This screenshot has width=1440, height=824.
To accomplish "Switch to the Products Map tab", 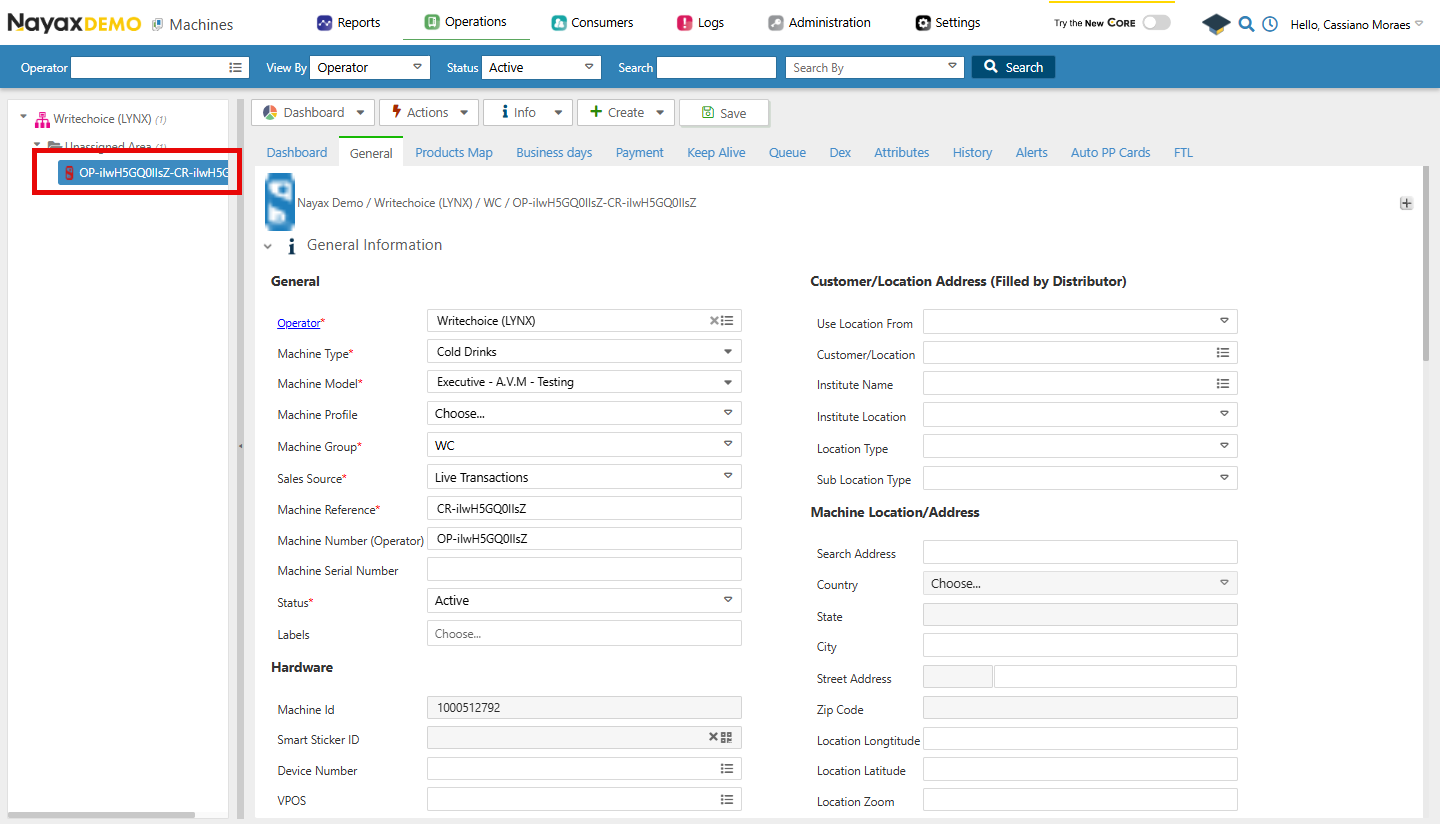I will [x=454, y=152].
